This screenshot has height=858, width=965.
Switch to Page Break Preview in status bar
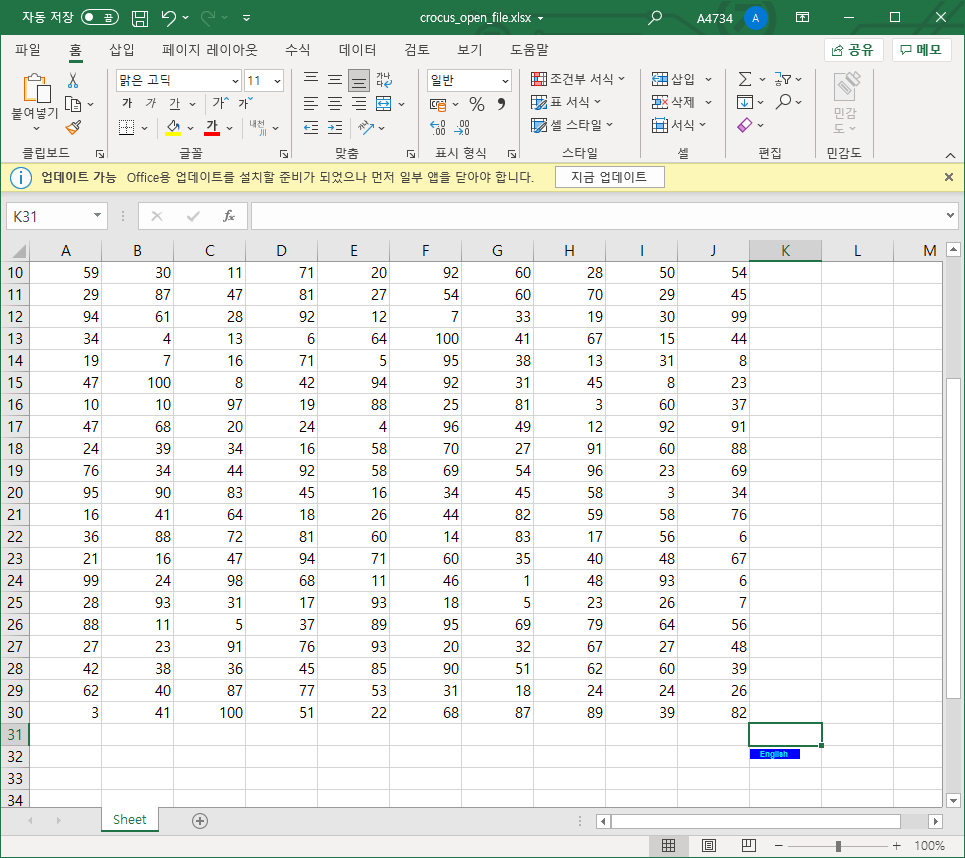pyautogui.click(x=748, y=846)
